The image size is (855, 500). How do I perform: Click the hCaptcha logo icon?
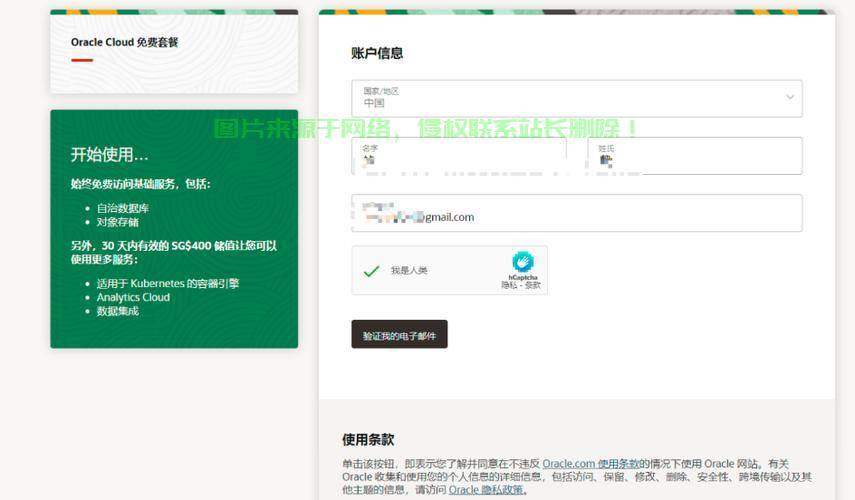pyautogui.click(x=522, y=262)
